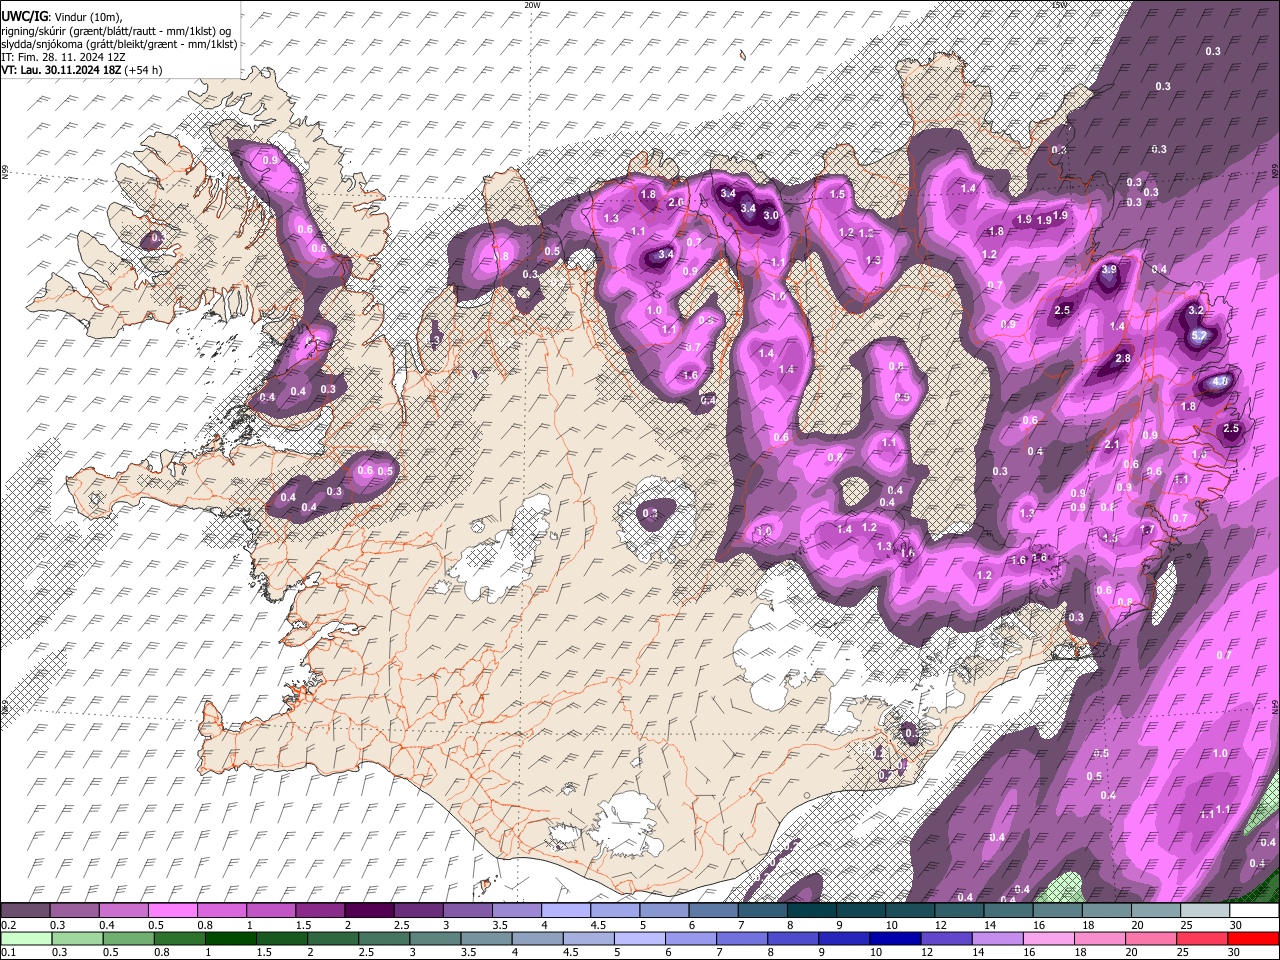Viewport: 1280px width, 960px height.
Task: Click the lower legend swatch between 25 and 30
Action: click(1204, 938)
